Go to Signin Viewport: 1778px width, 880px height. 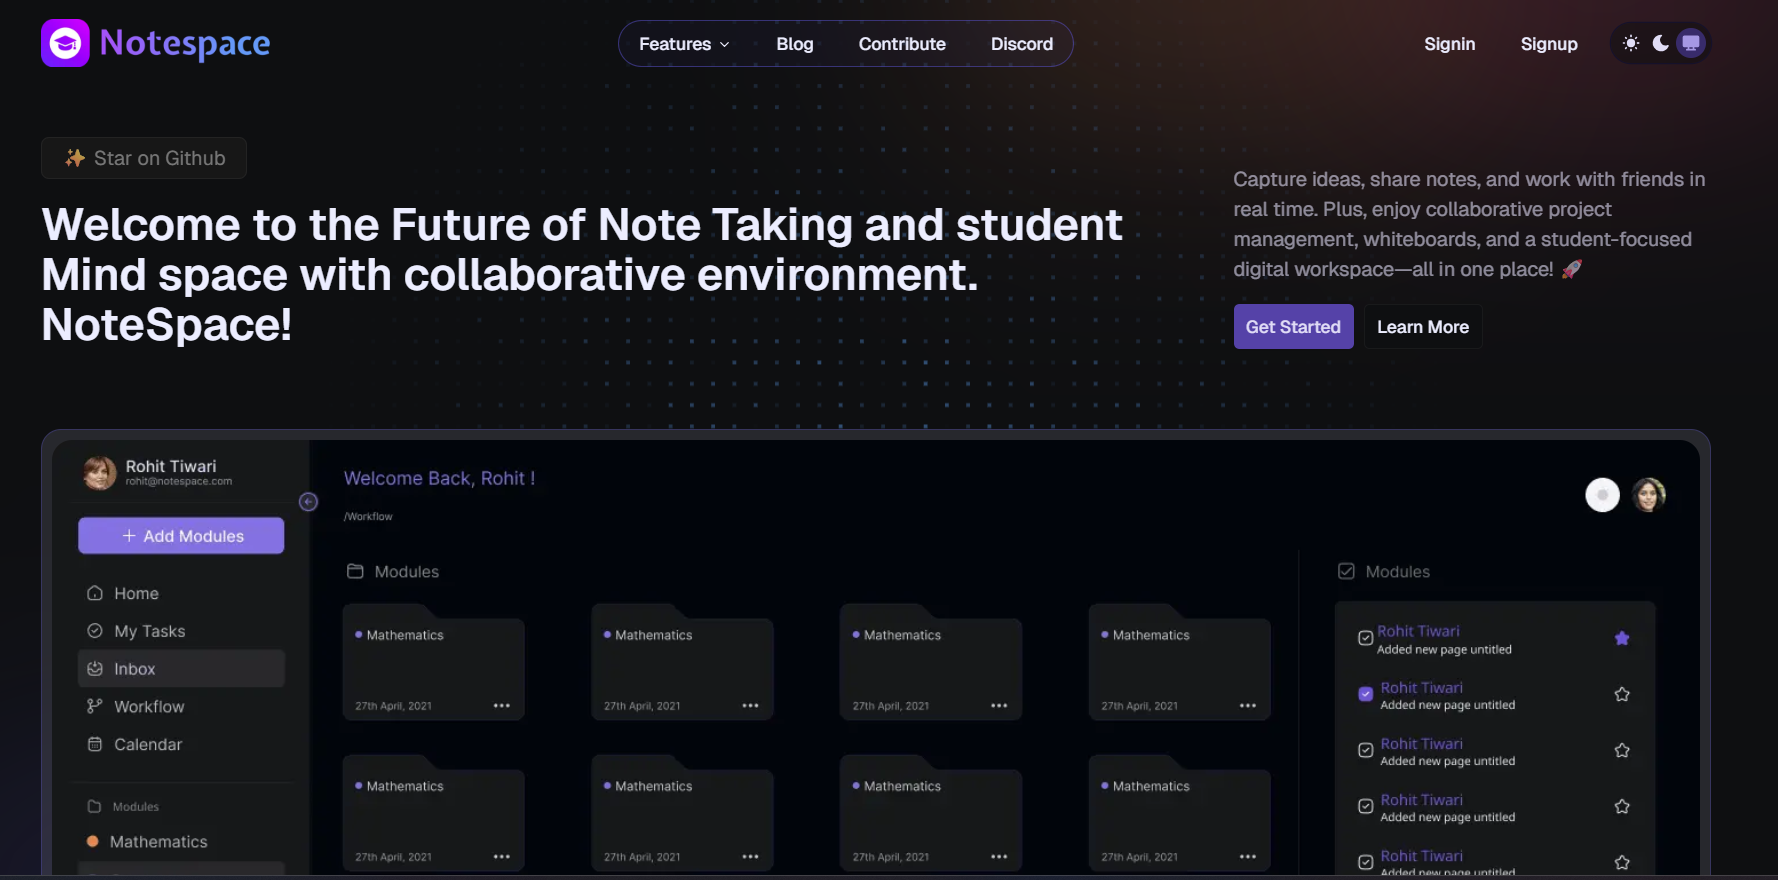[1450, 44]
